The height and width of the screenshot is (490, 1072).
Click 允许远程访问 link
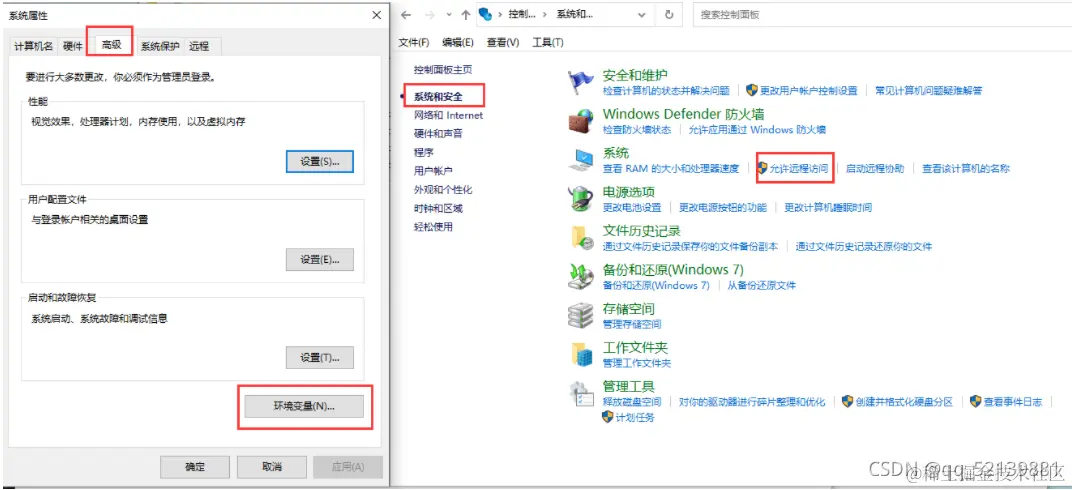point(799,169)
